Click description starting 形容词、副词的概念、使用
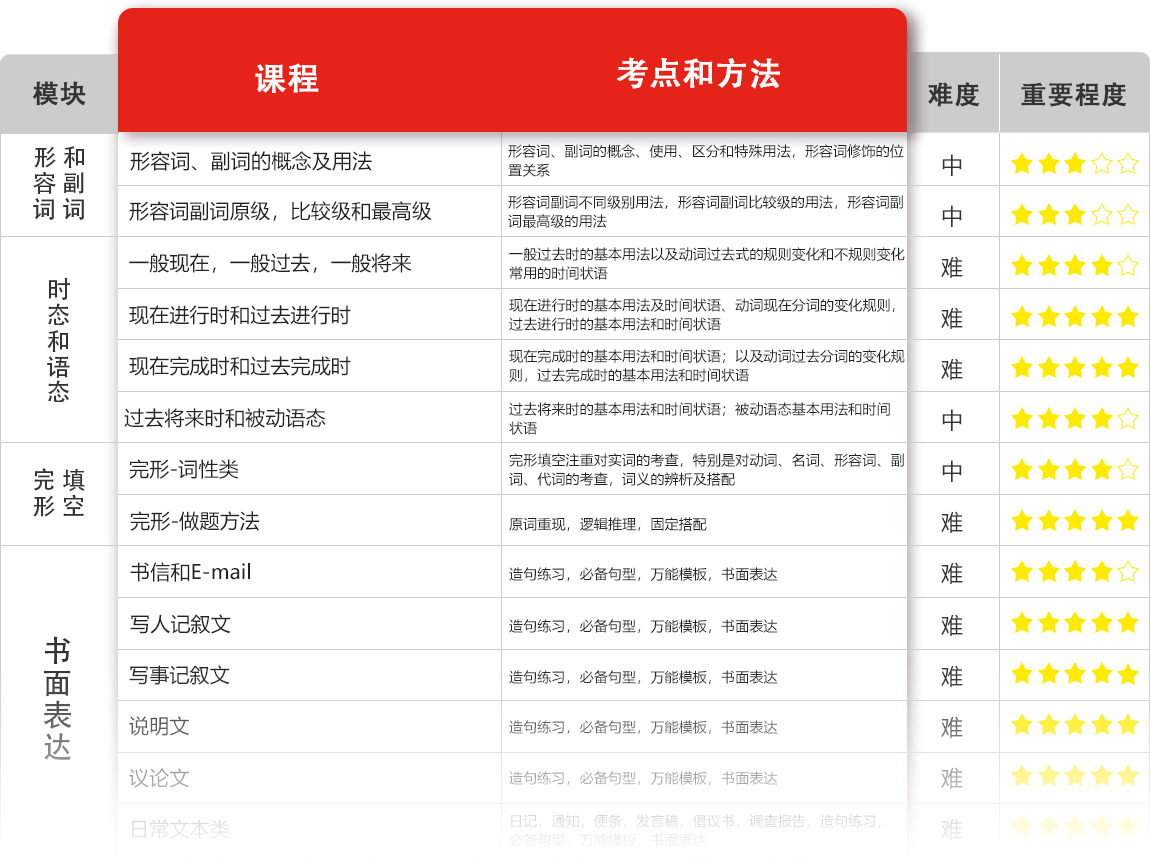Viewport: 1150px width, 858px height. tap(706, 161)
